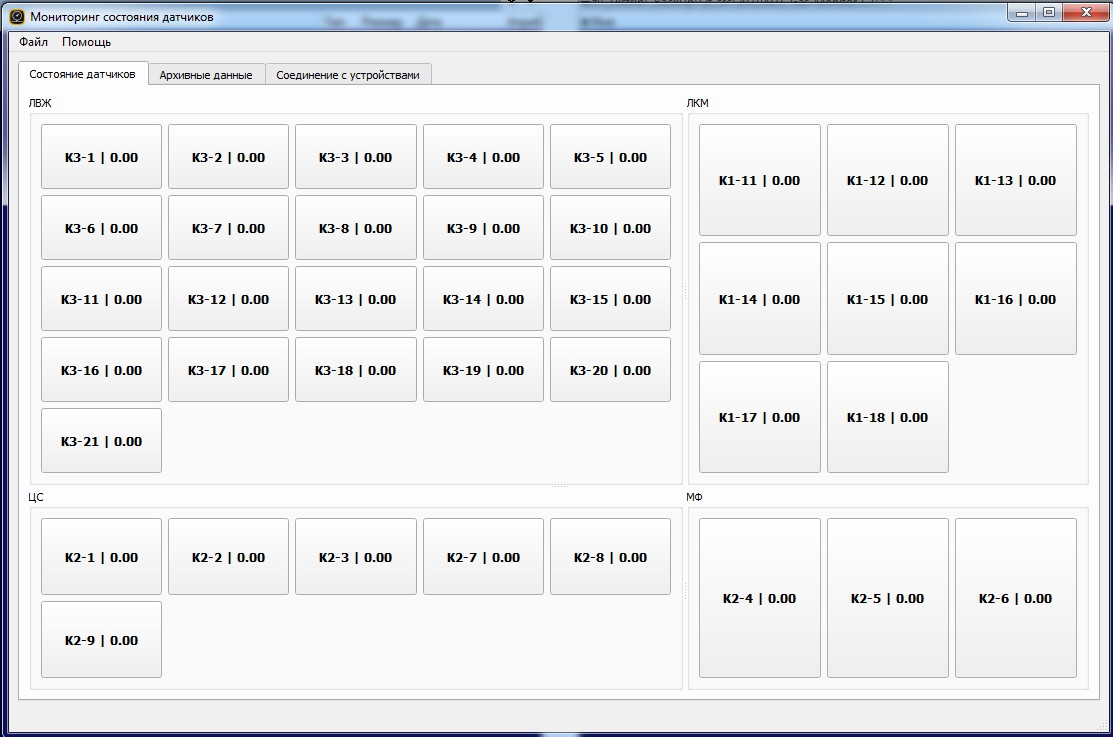Screen dimensions: 1113x737
Task: Click the ЛВЖ group label
Action: tap(40, 103)
